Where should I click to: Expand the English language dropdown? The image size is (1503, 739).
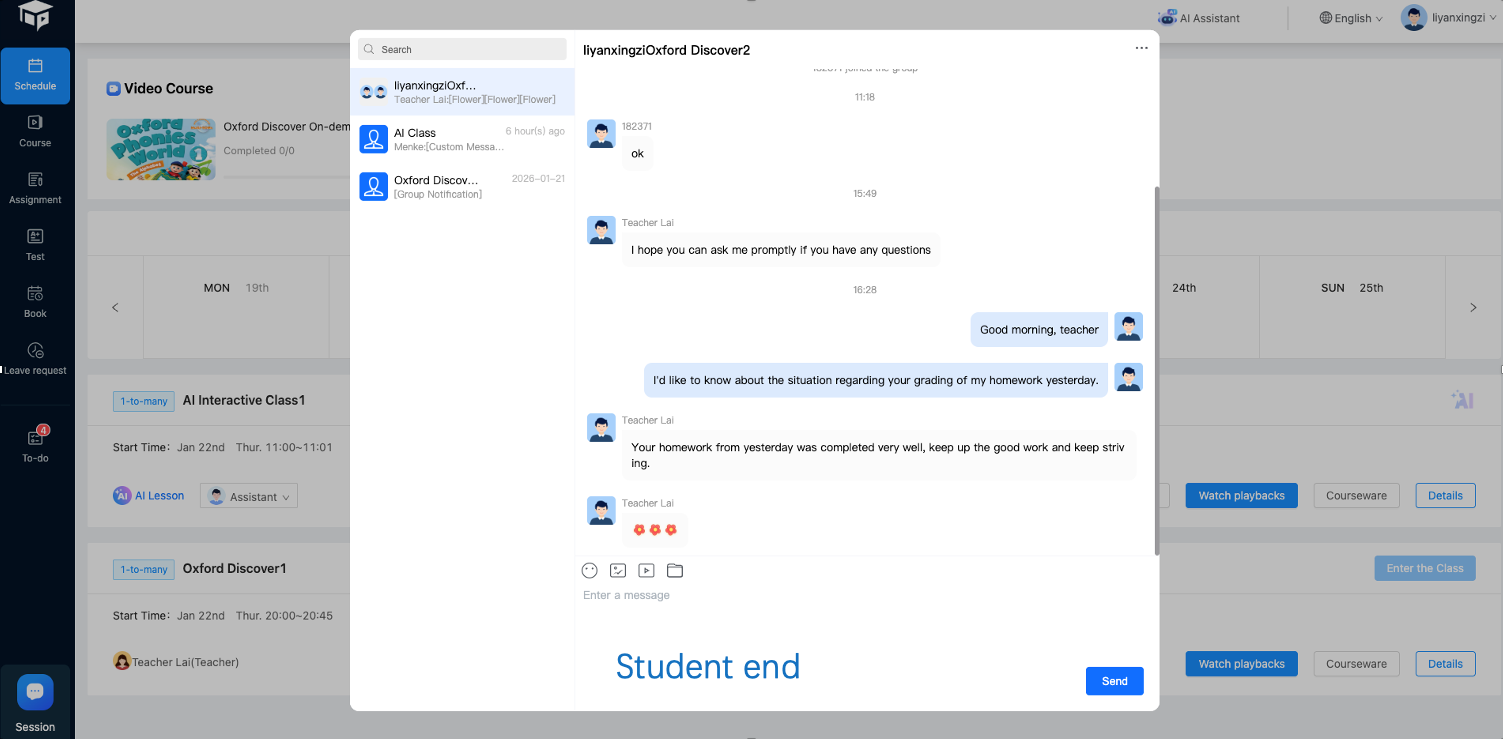coord(1351,18)
